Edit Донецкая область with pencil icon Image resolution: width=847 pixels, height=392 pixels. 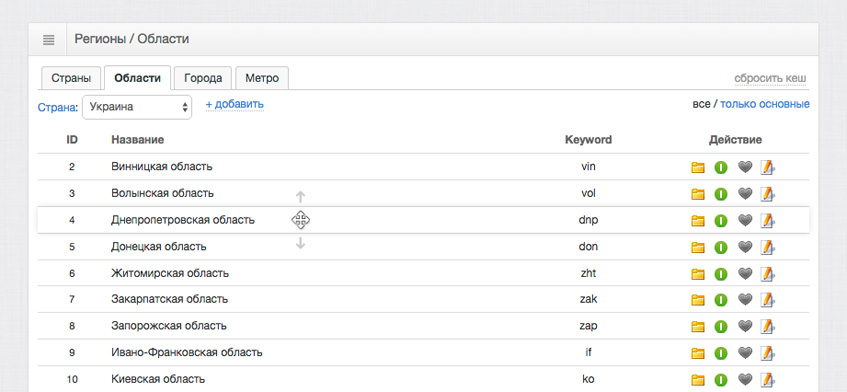tap(767, 247)
